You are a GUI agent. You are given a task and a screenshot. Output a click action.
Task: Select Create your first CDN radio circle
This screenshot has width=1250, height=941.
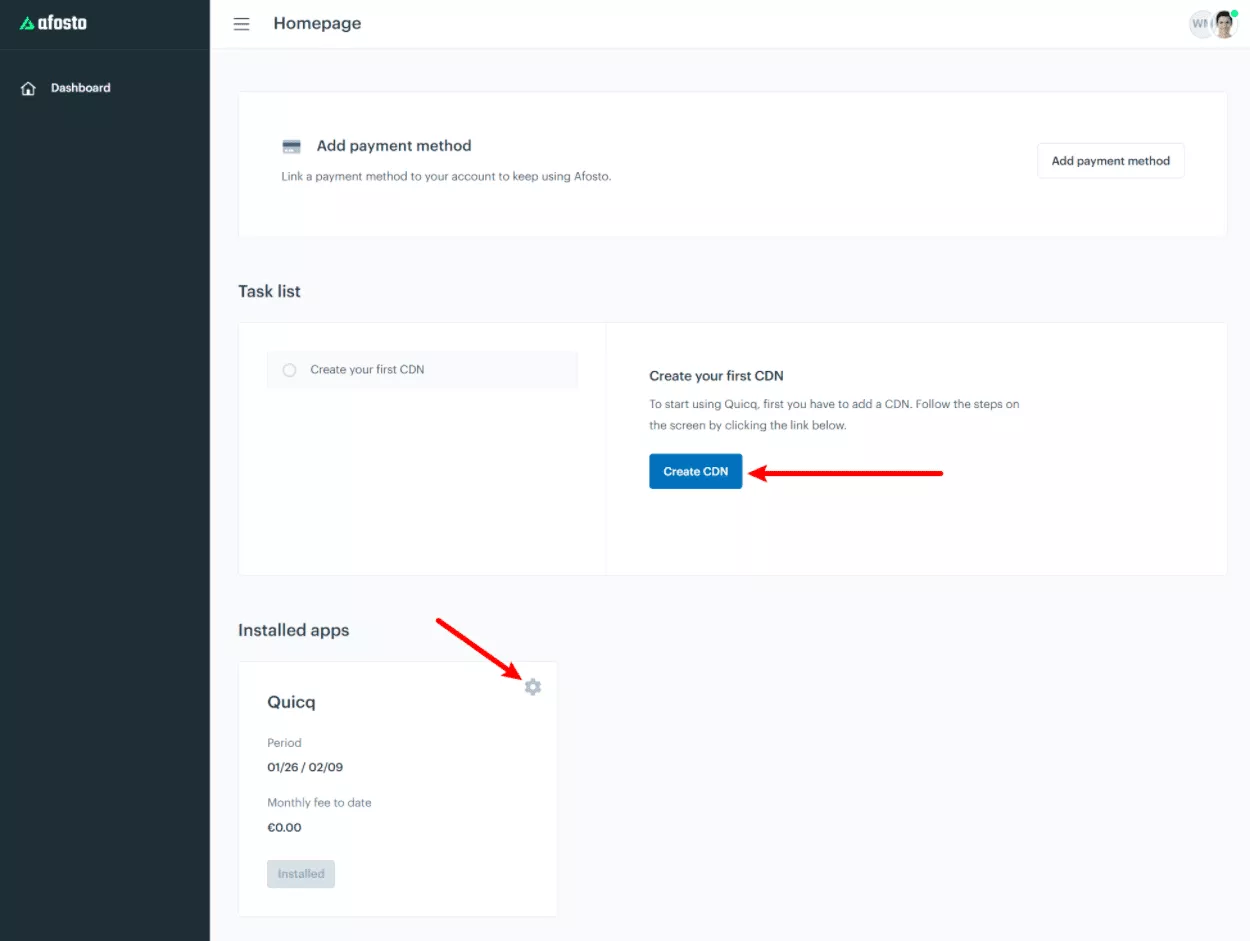(x=290, y=370)
